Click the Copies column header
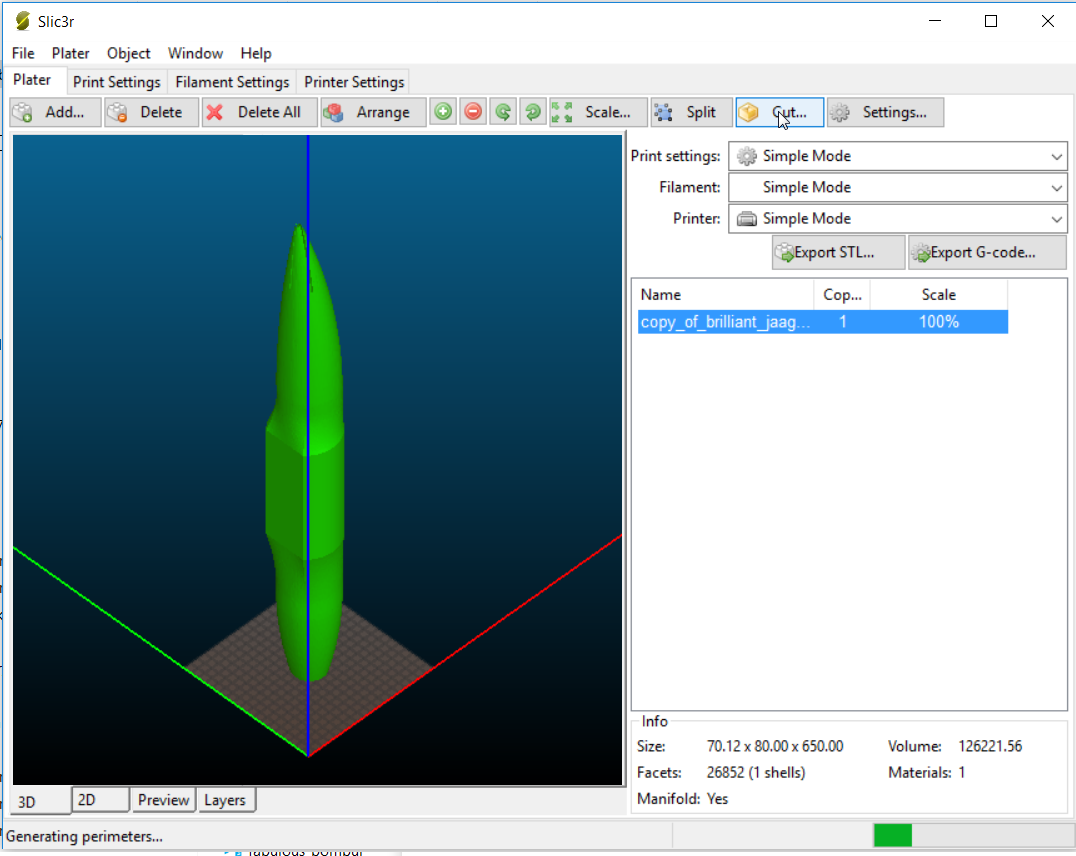The height and width of the screenshot is (856, 1076). point(842,294)
